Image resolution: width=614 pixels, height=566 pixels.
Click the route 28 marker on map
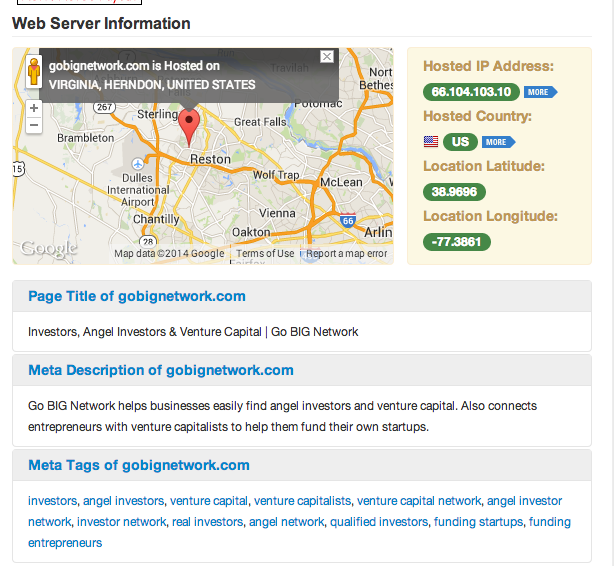[x=148, y=241]
